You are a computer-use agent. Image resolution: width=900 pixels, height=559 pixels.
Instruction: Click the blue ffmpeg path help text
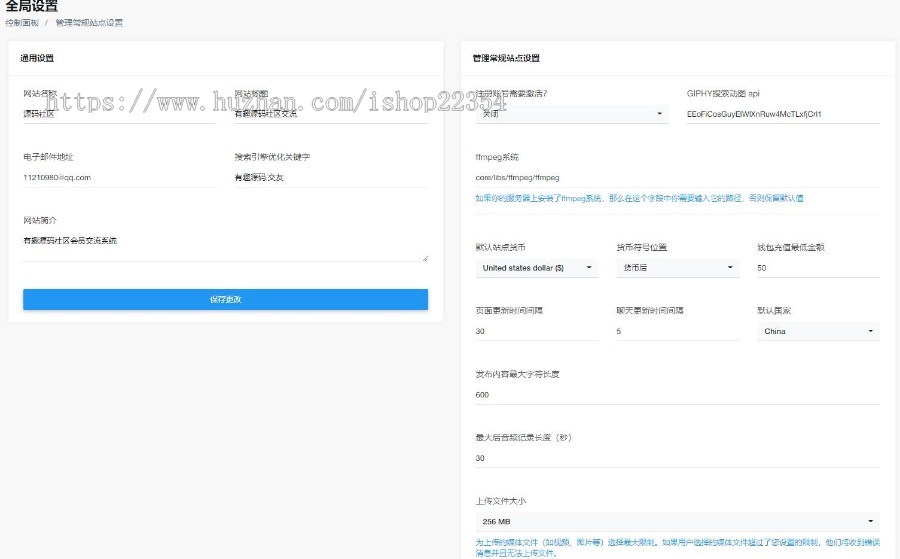(x=639, y=198)
